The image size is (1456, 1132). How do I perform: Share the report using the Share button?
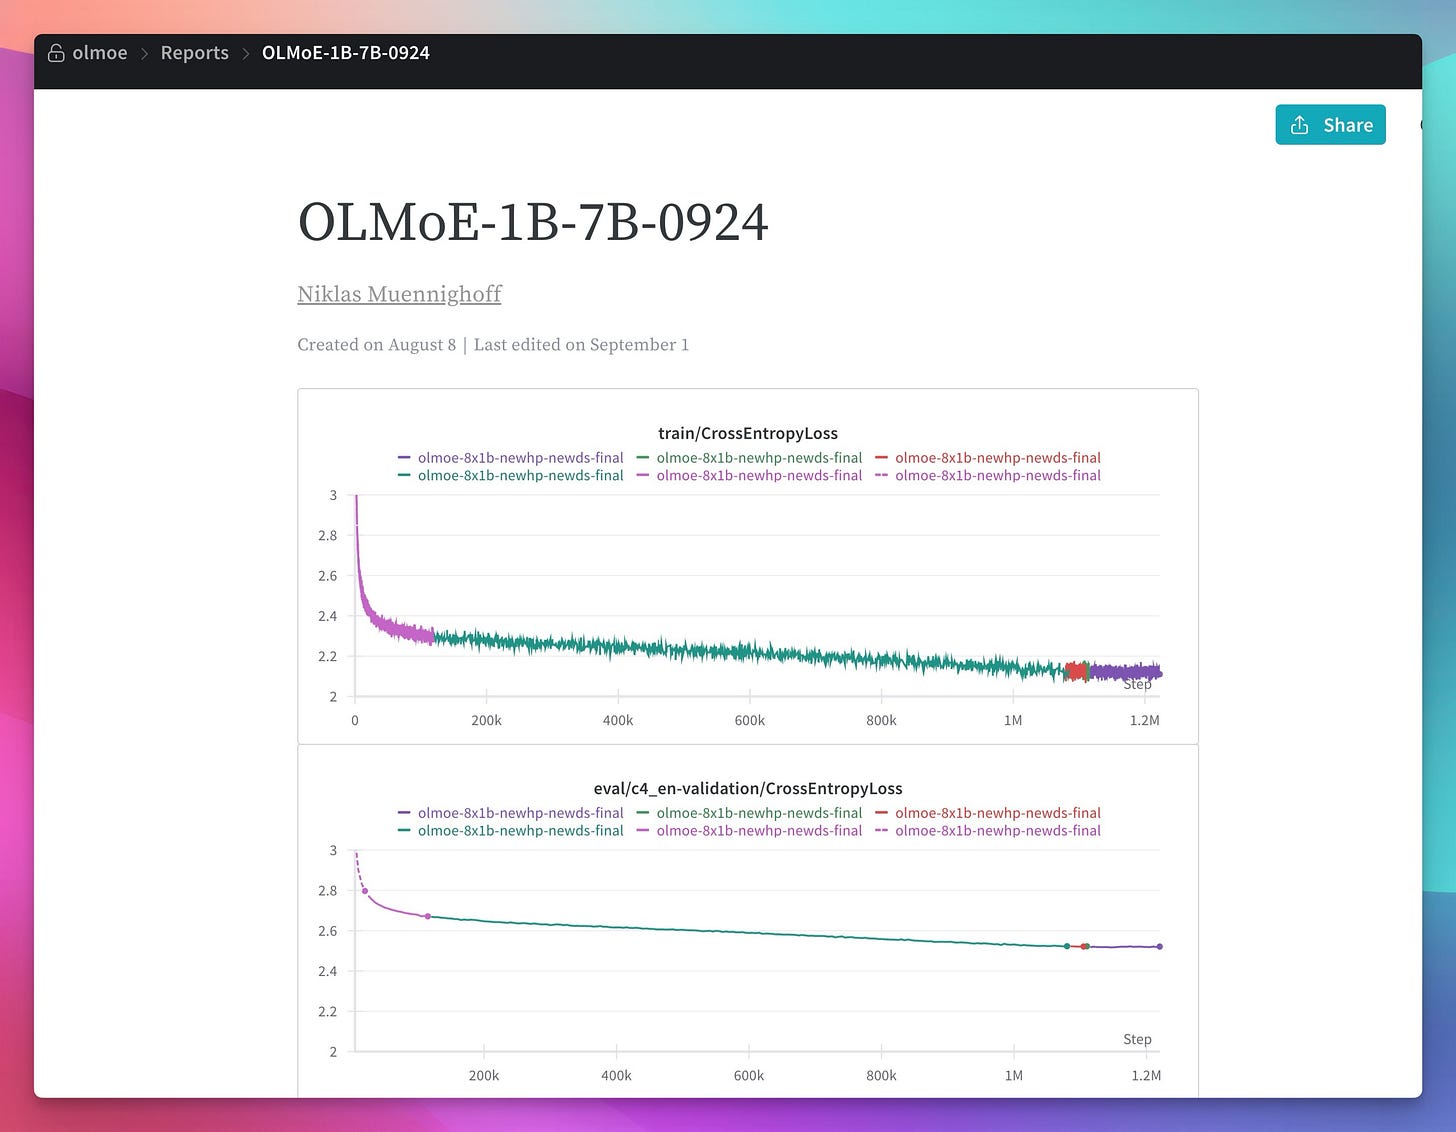point(1330,125)
